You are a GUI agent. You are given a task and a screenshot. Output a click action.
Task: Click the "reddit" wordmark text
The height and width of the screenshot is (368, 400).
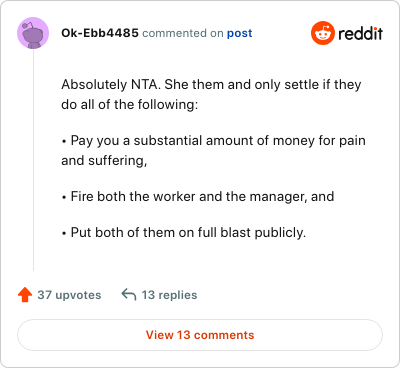(360, 33)
